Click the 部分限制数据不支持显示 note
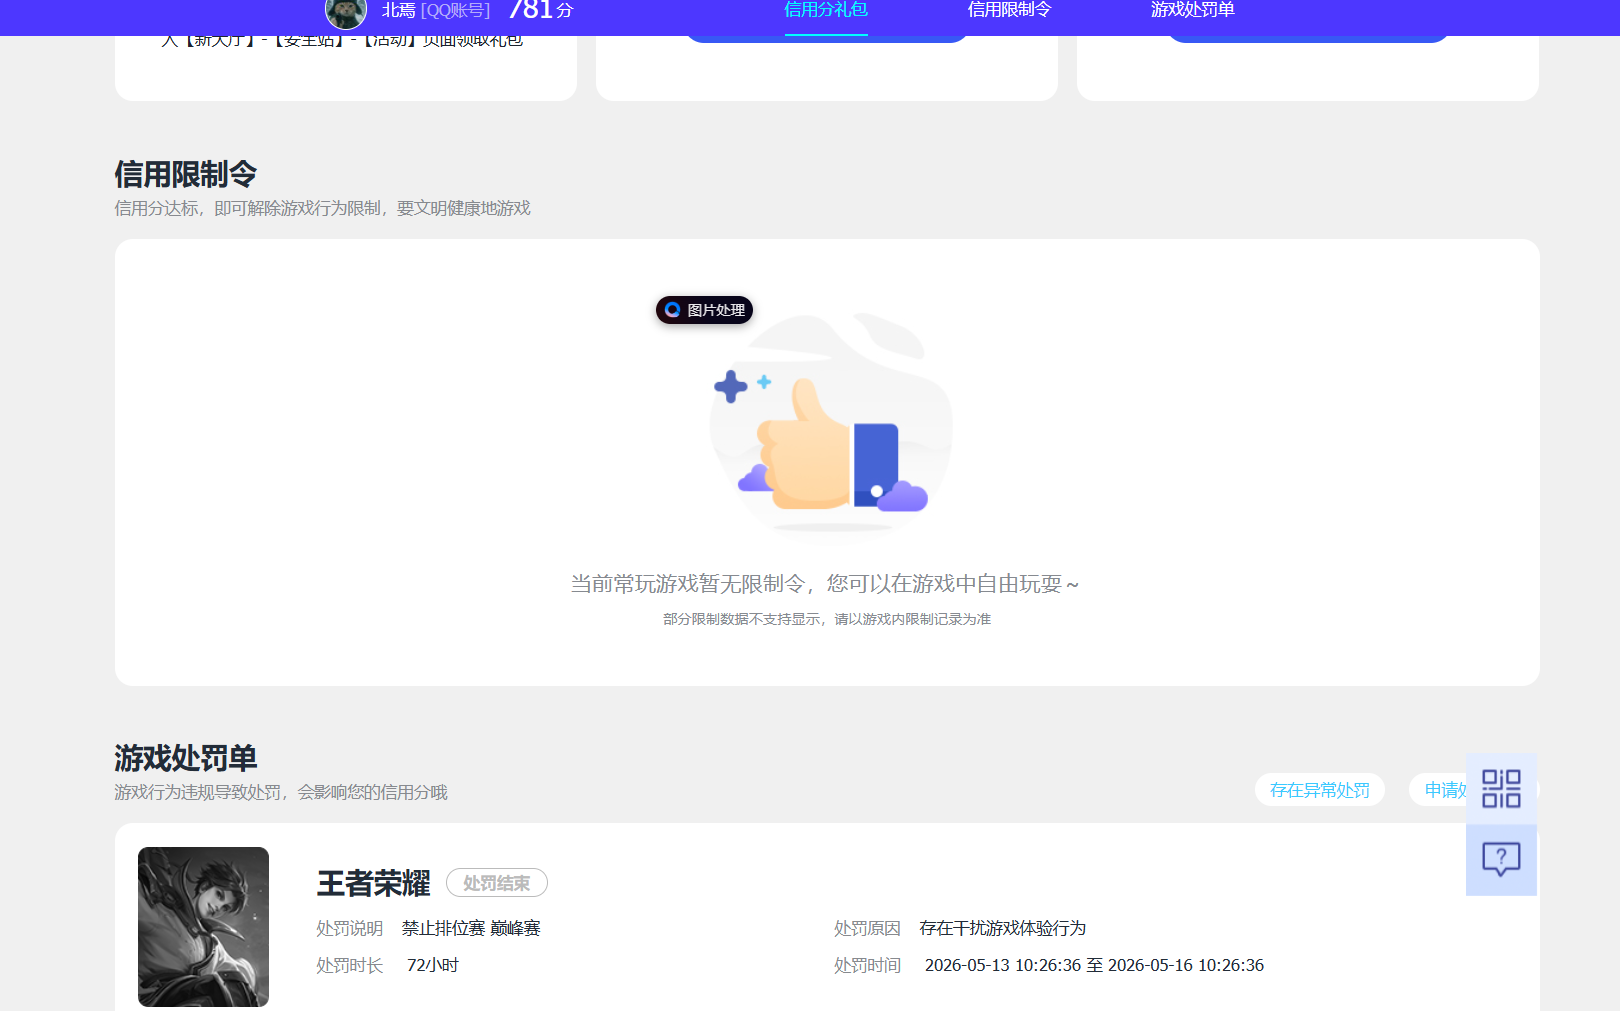Image resolution: width=1620 pixels, height=1011 pixels. (x=827, y=619)
